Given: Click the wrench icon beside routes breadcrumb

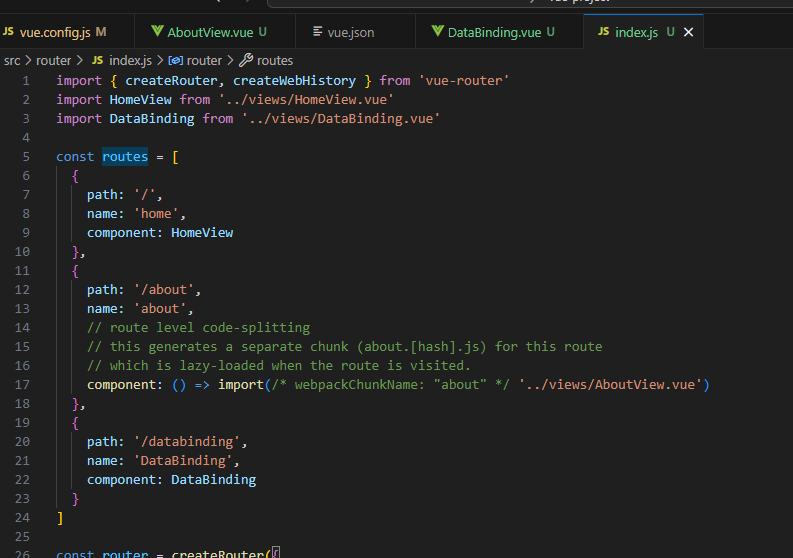Looking at the screenshot, I should (x=246, y=60).
